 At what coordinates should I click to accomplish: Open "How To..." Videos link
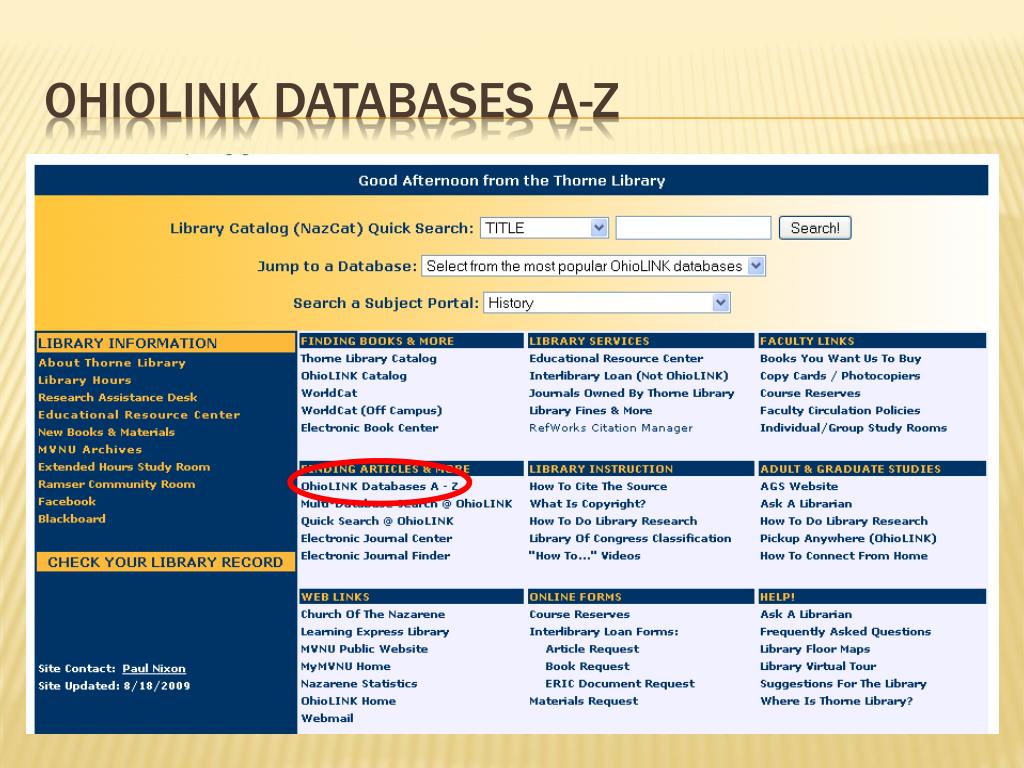[x=584, y=556]
